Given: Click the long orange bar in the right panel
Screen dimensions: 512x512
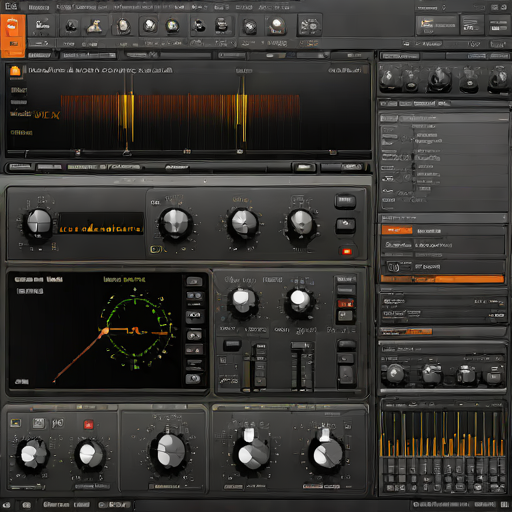Looking at the screenshot, I should pos(442,279).
